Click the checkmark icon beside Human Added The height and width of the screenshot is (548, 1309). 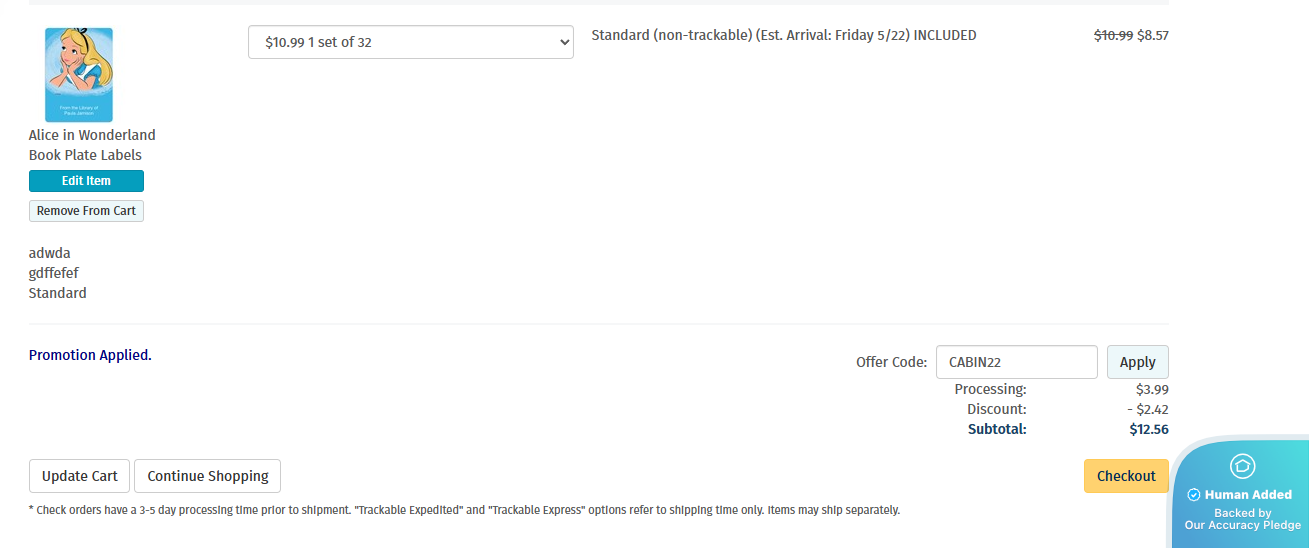click(x=1193, y=495)
